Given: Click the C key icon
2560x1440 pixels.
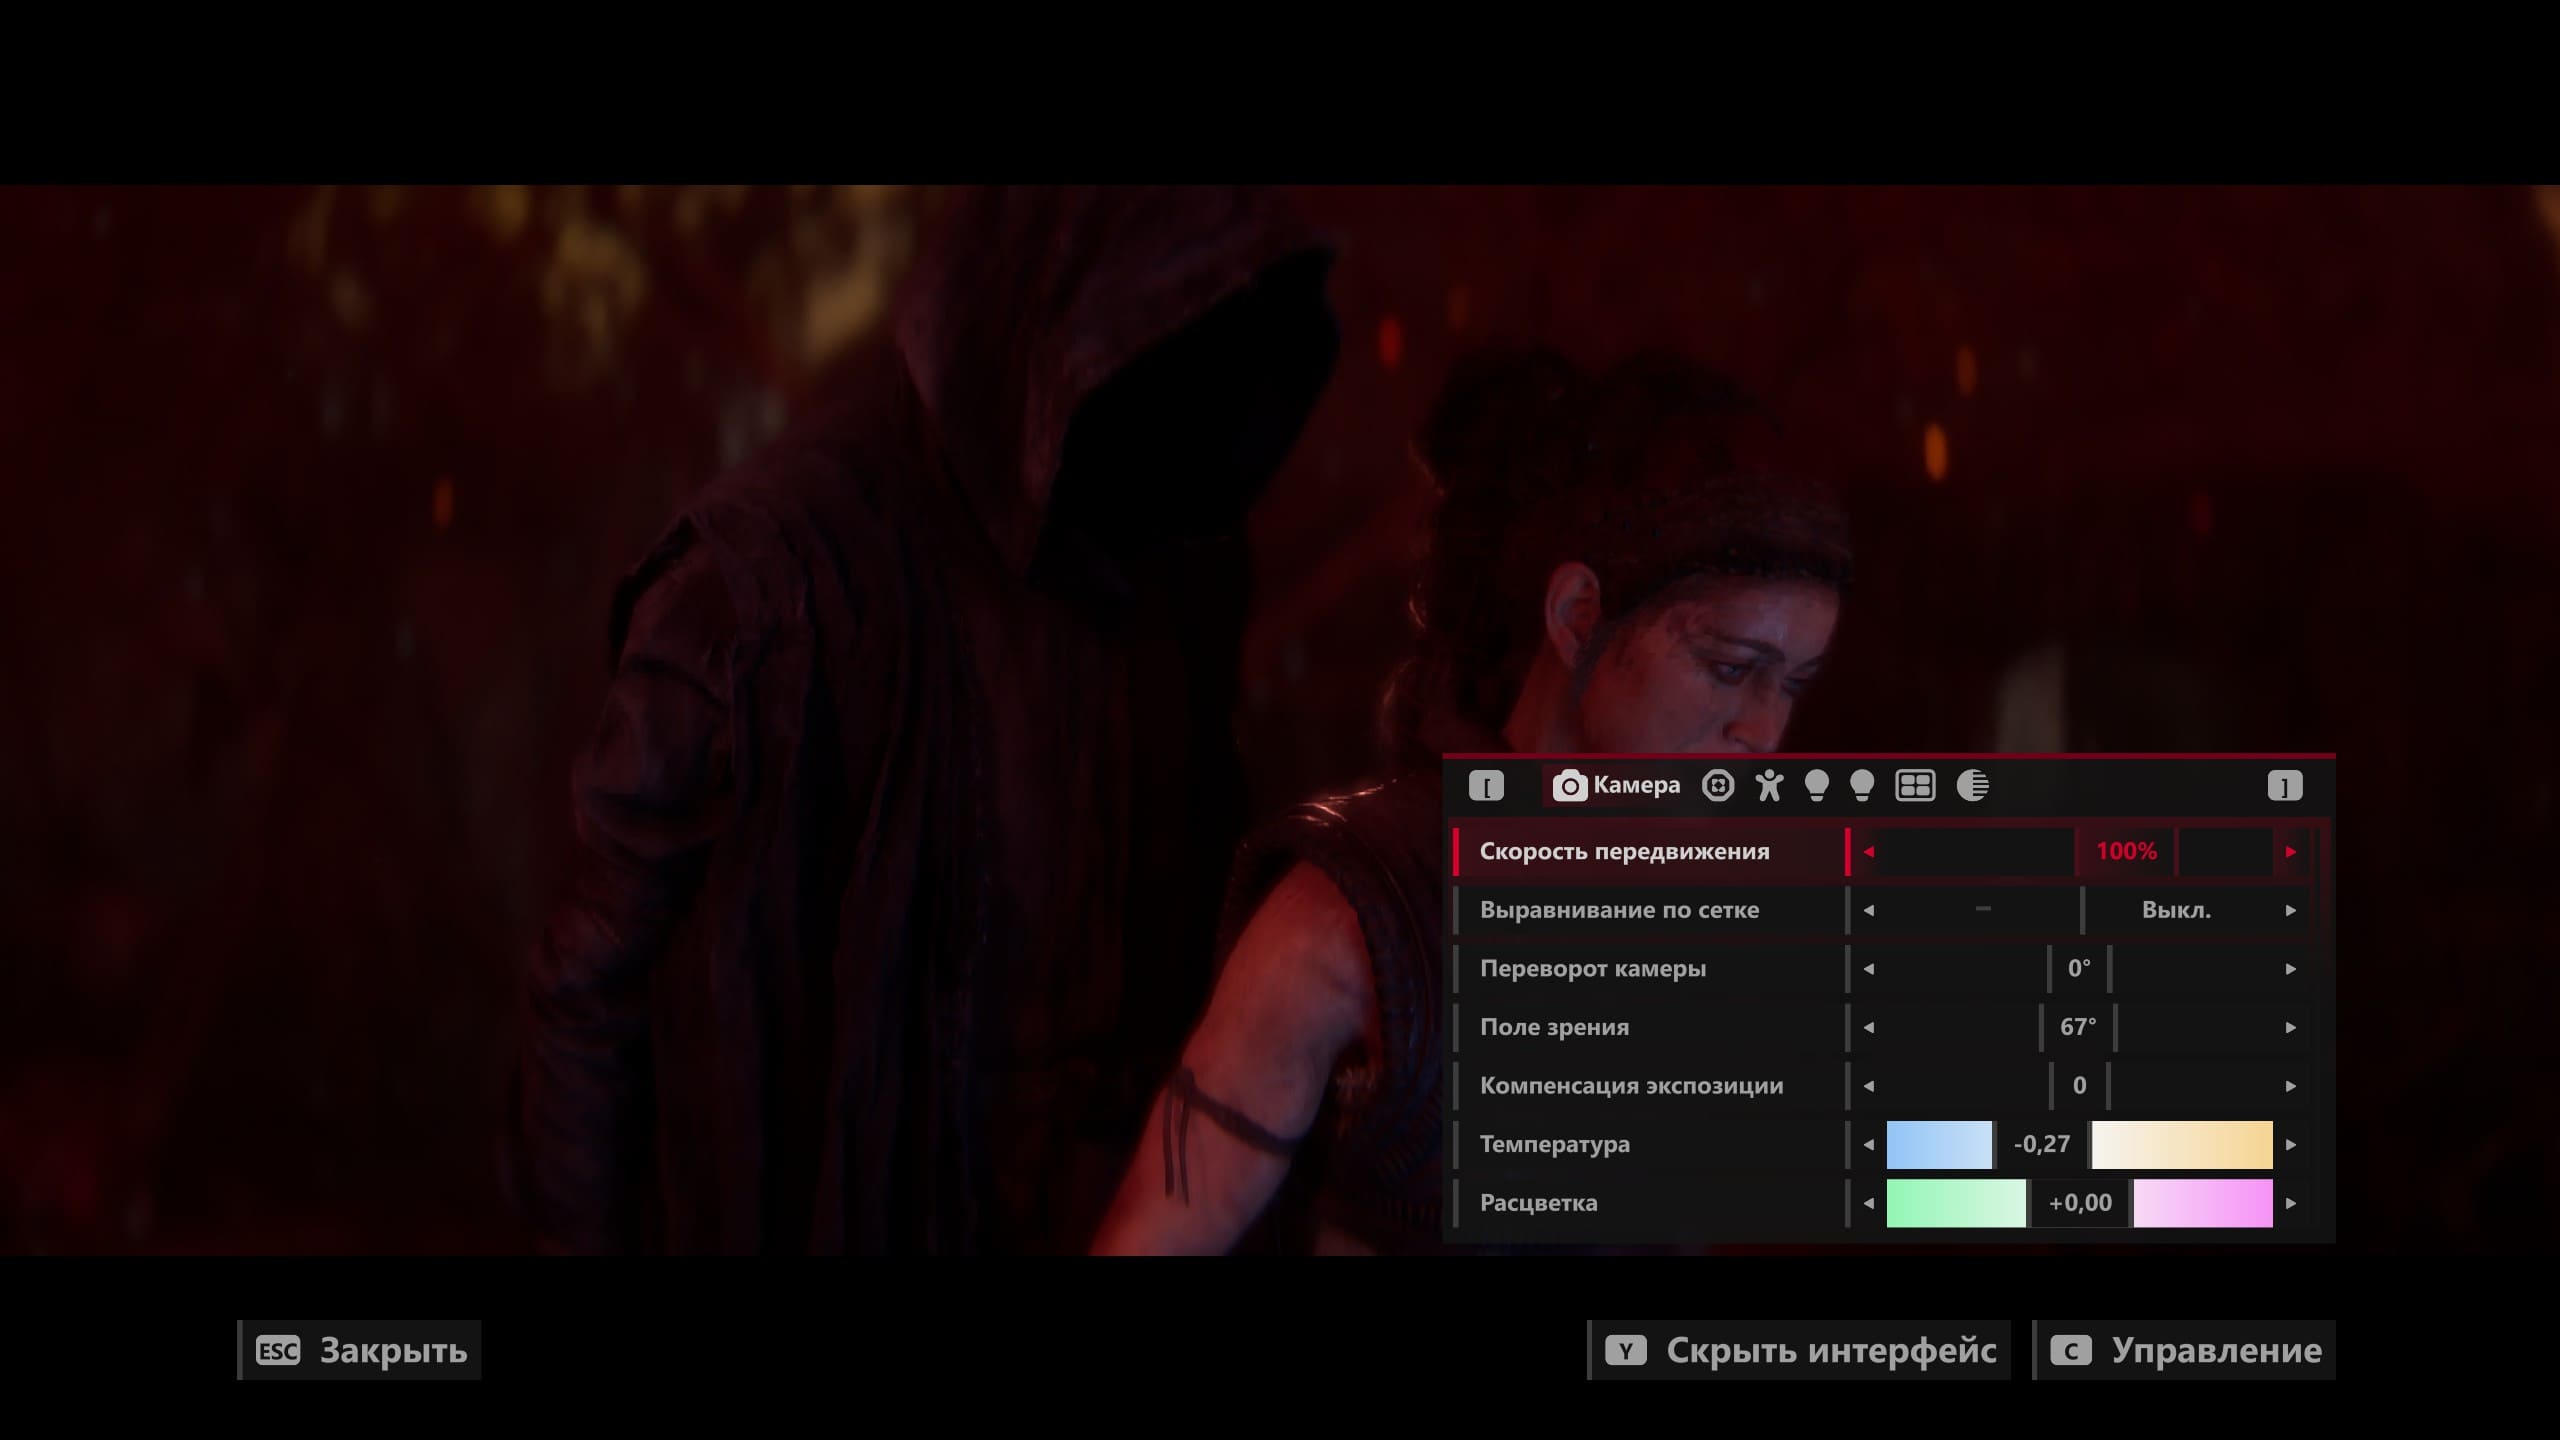Looking at the screenshot, I should [x=2071, y=1351].
